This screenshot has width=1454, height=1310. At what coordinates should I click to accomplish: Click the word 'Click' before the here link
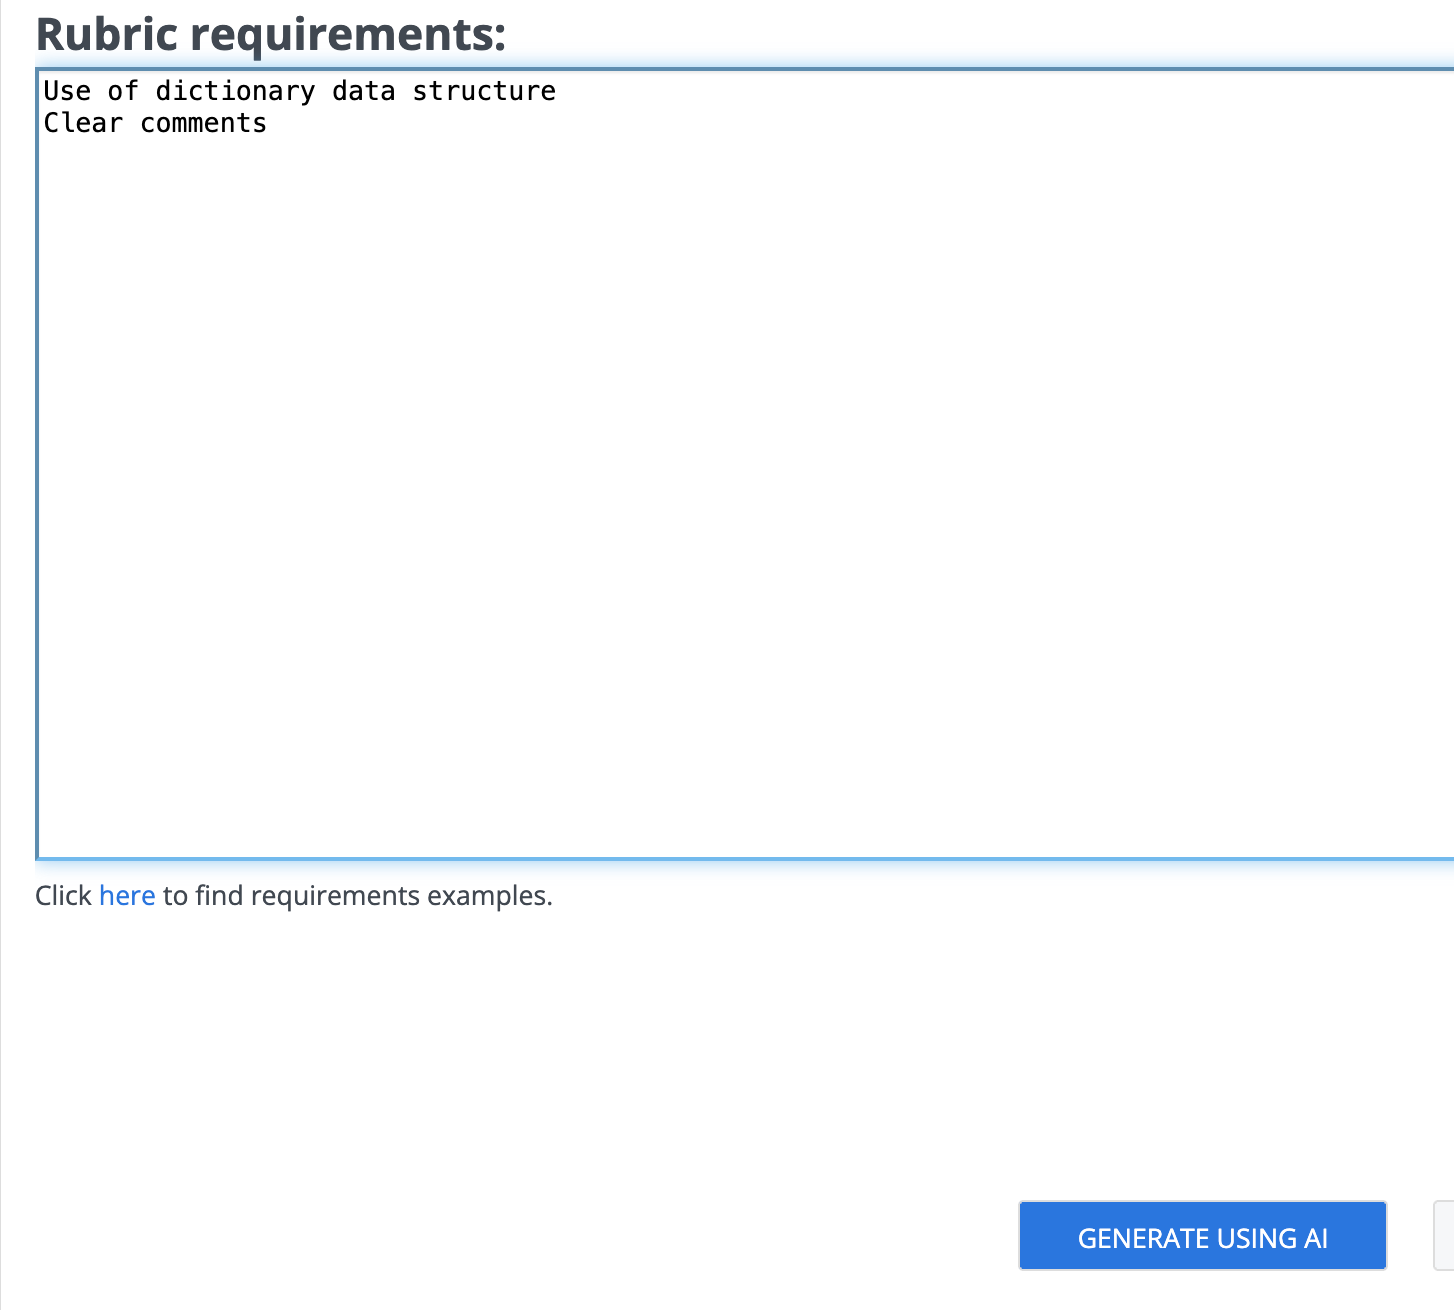coord(63,895)
